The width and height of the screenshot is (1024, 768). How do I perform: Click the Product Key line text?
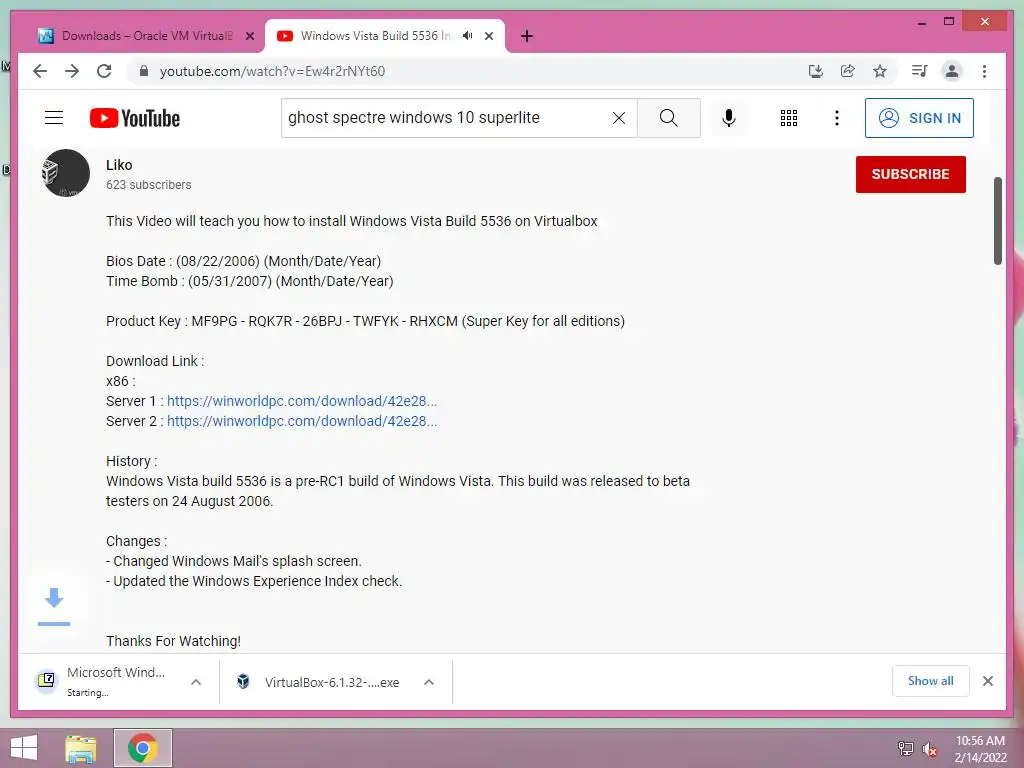coord(365,321)
